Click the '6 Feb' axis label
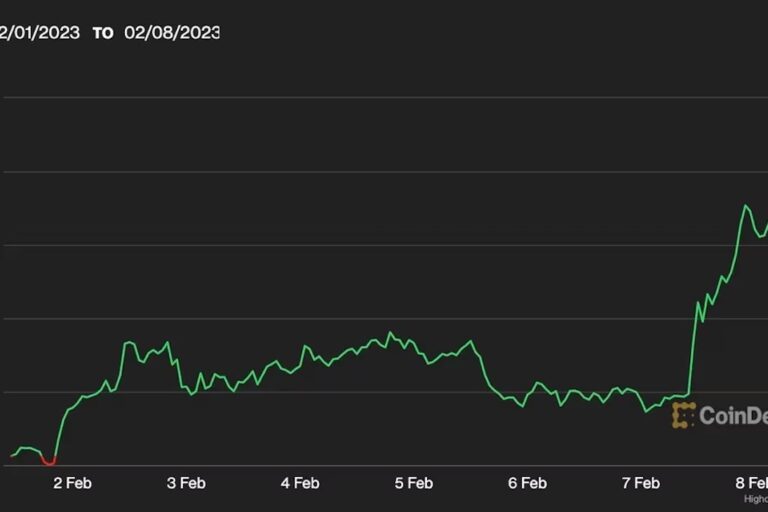The width and height of the screenshot is (768, 512). [528, 483]
